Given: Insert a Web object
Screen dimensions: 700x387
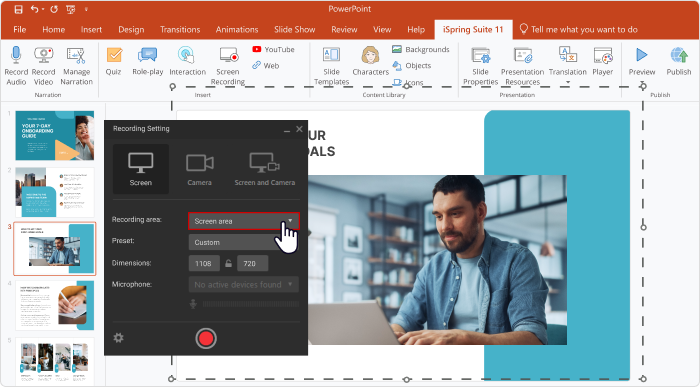Looking at the screenshot, I should [x=266, y=66].
